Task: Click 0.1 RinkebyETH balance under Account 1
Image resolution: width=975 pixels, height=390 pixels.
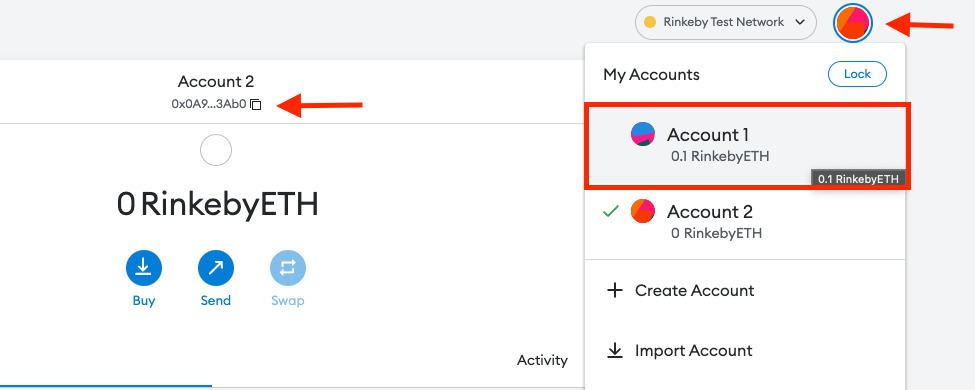Action: click(720, 157)
